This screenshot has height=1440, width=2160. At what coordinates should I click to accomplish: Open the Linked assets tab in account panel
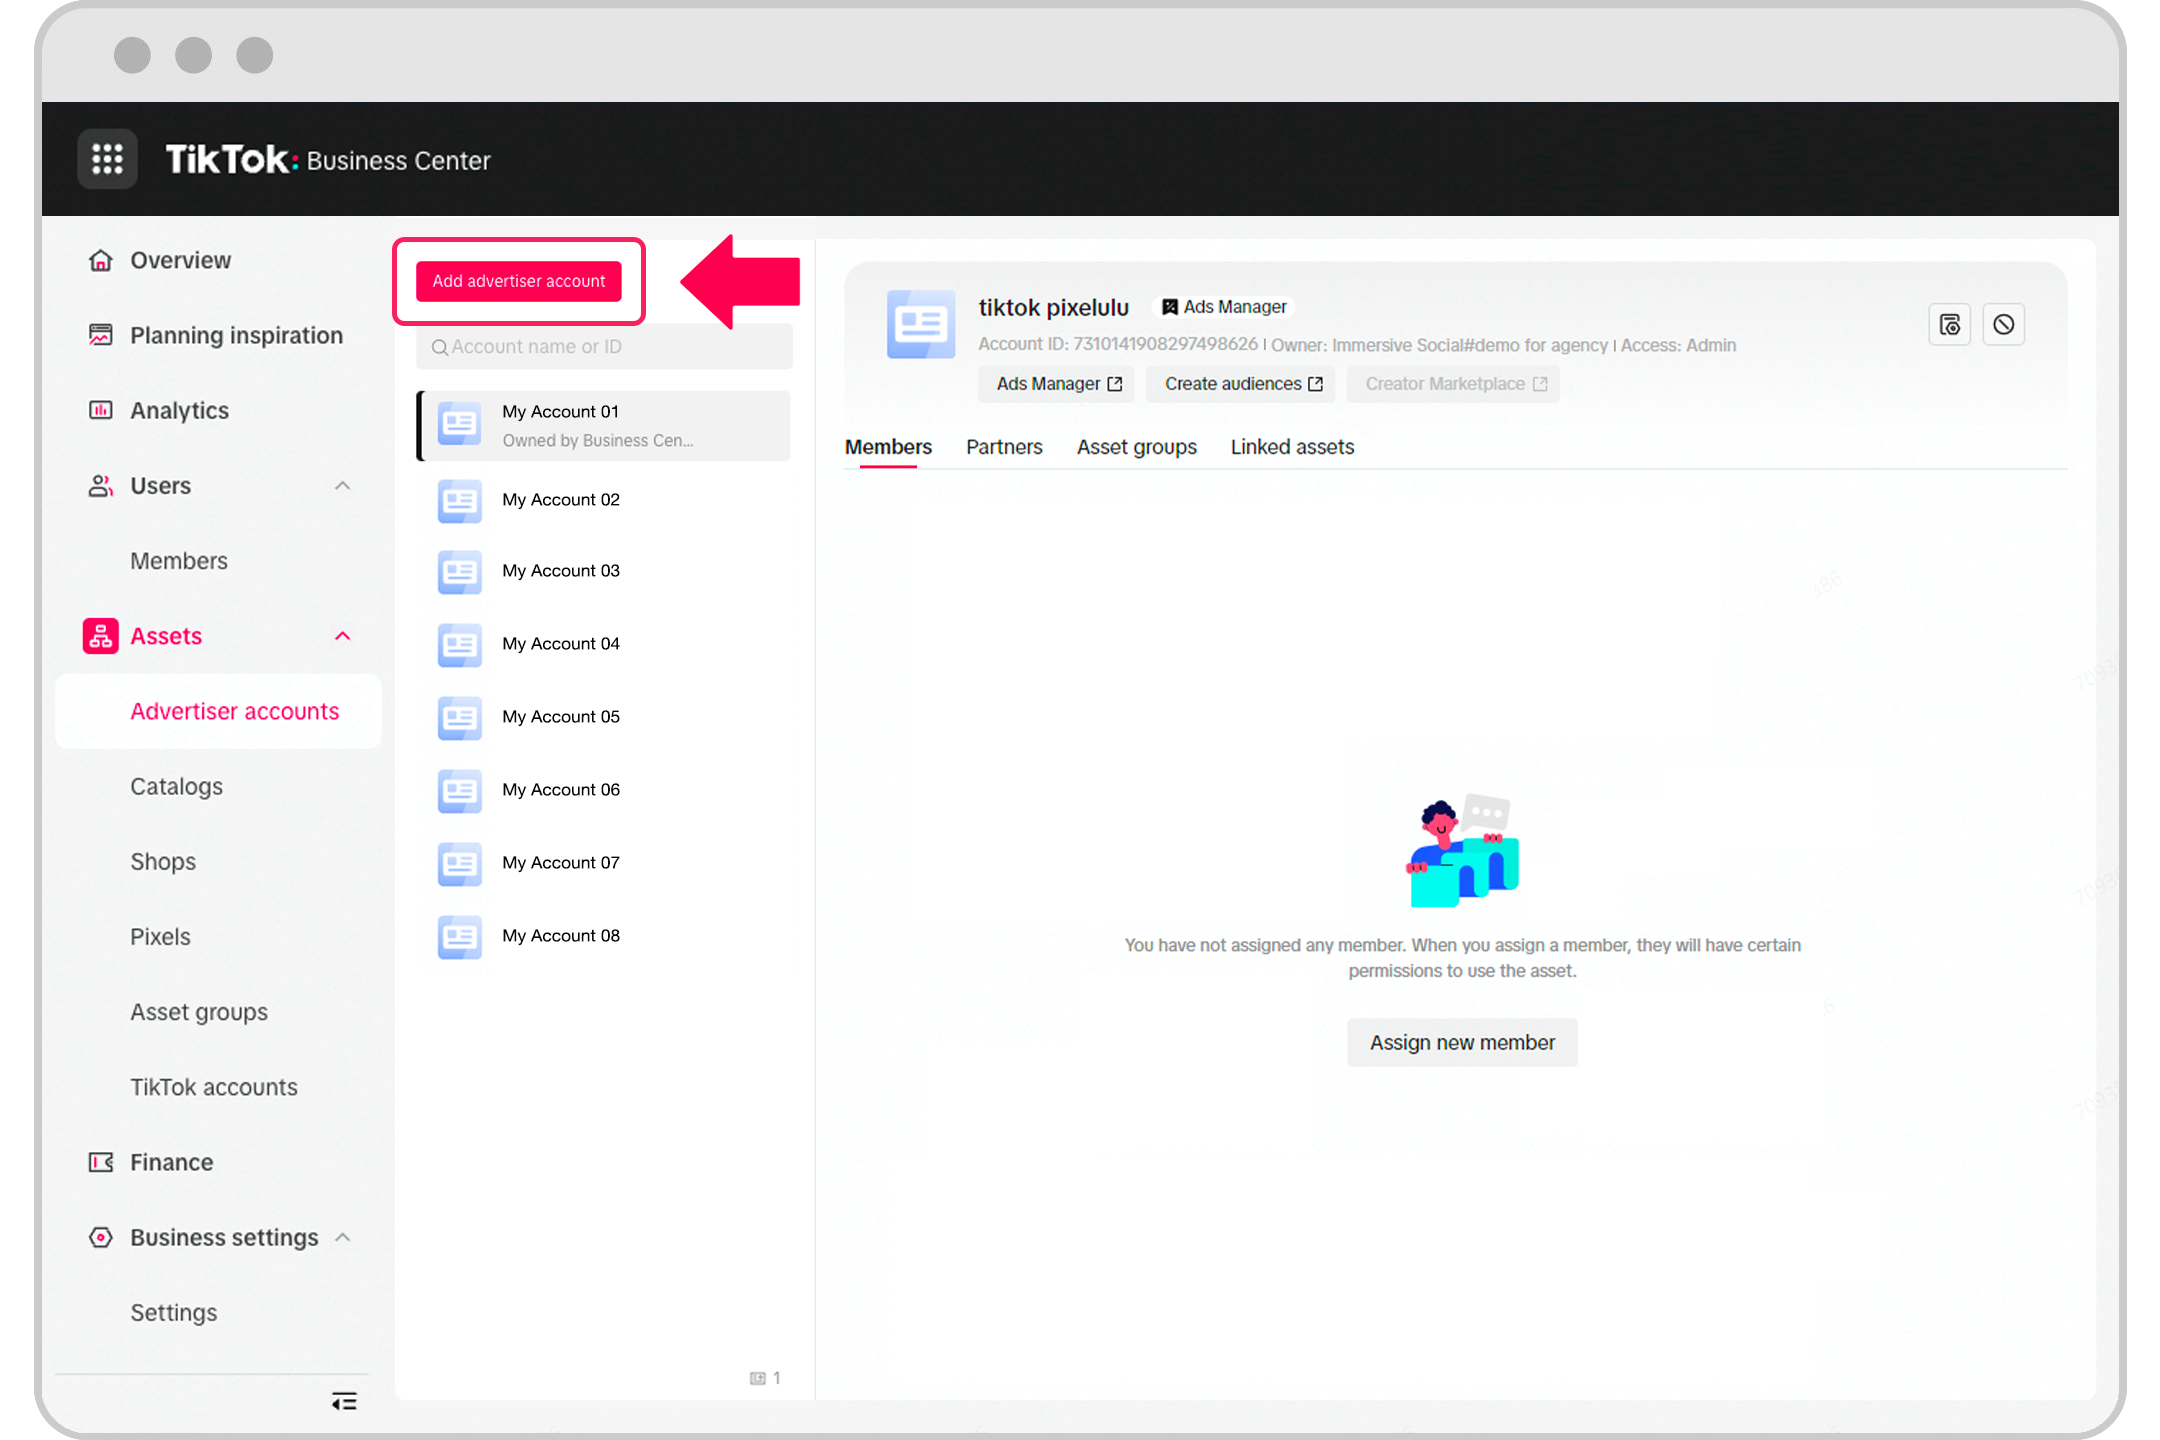pos(1294,447)
